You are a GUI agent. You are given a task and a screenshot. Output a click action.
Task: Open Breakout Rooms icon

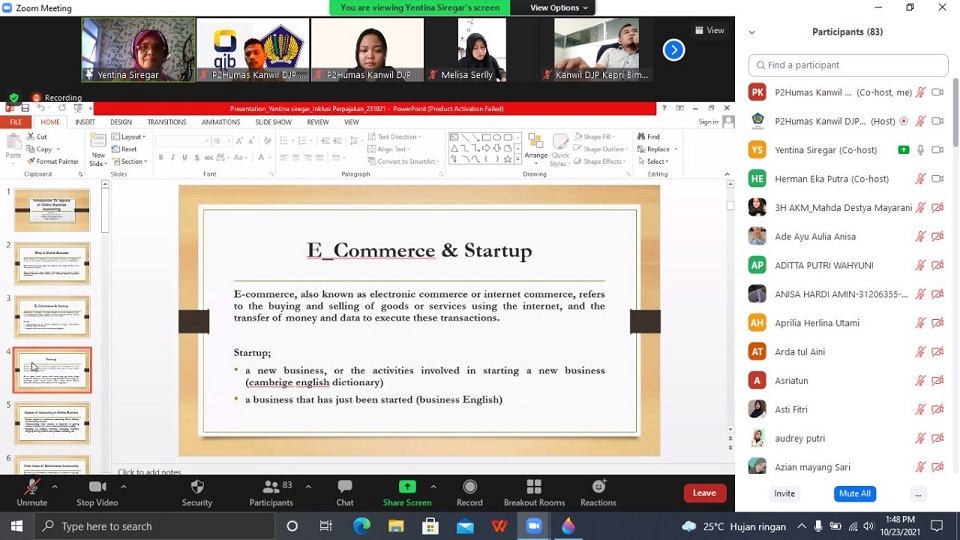534,488
